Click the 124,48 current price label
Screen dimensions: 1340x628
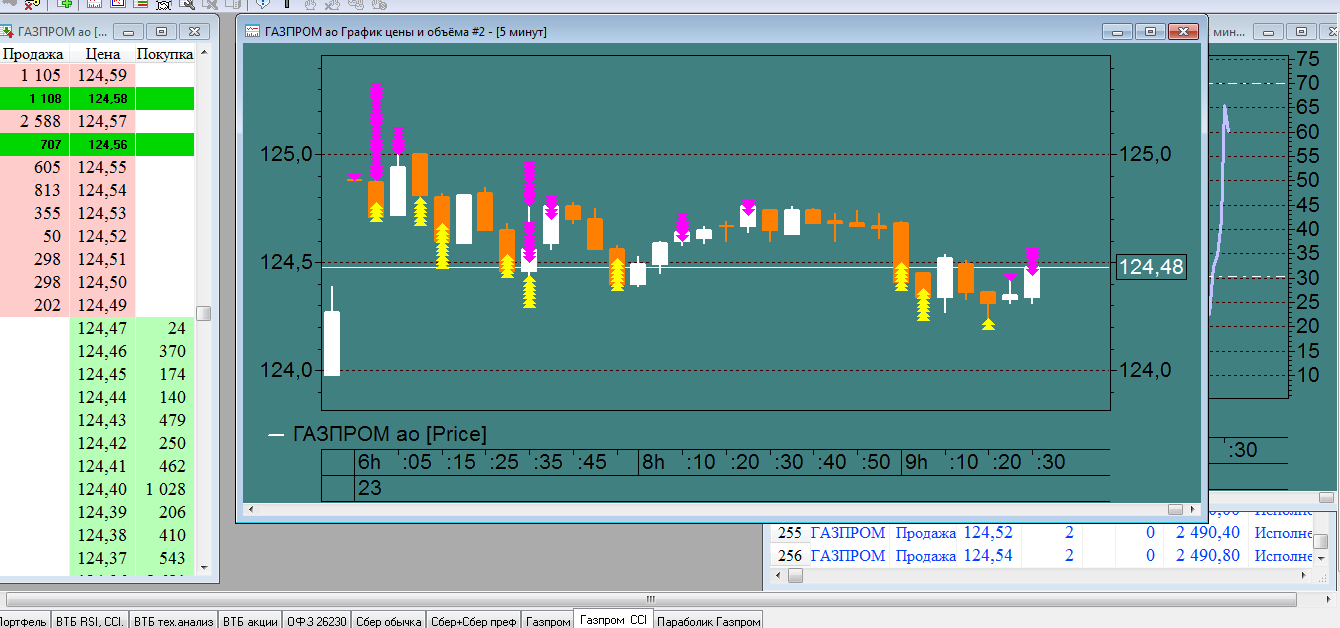coord(1151,267)
